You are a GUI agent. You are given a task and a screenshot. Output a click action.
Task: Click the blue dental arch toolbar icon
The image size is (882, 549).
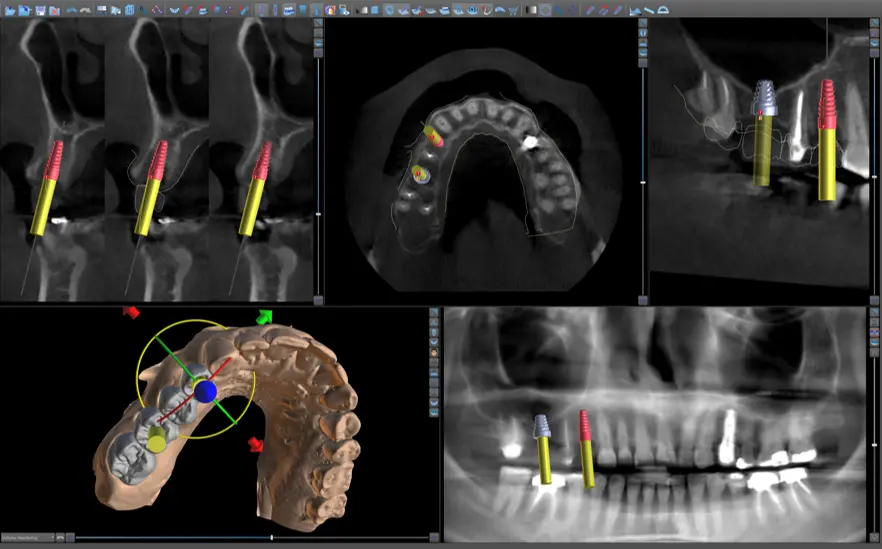tap(174, 10)
